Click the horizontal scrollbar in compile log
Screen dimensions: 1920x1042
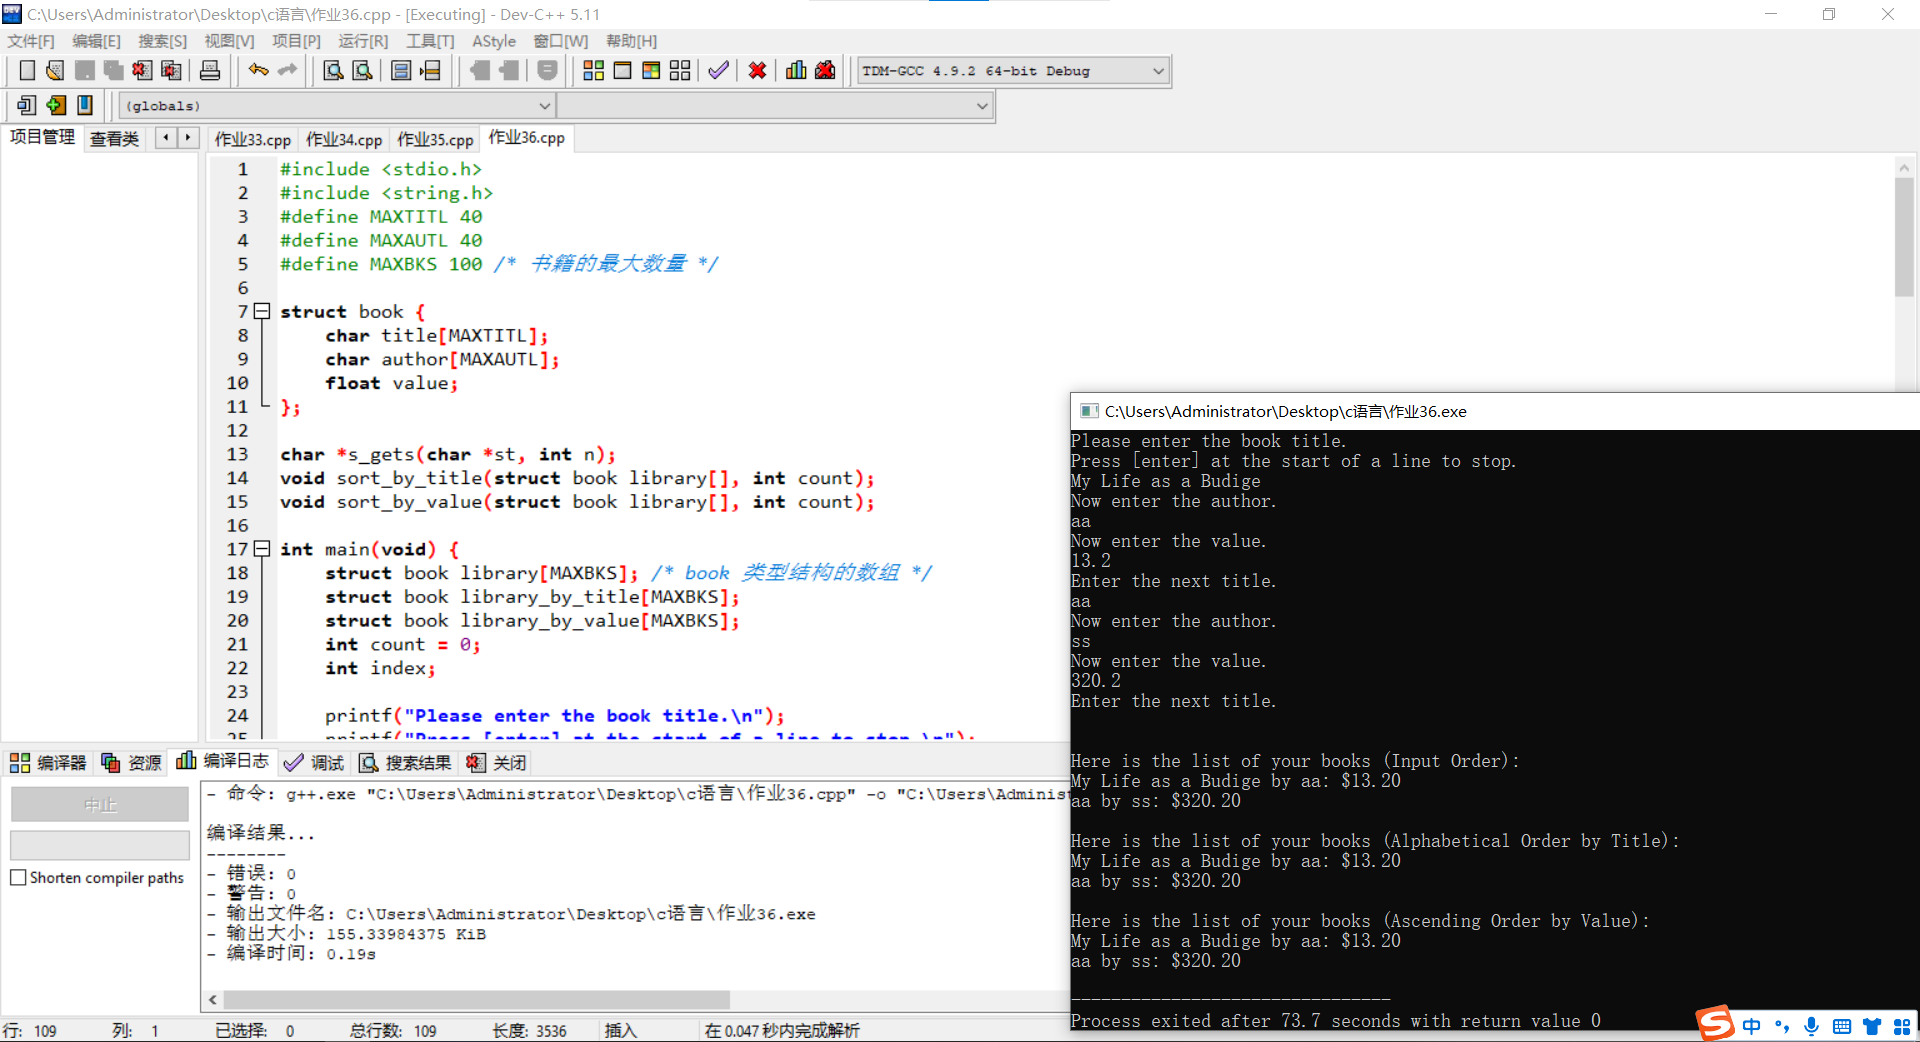pos(476,1000)
